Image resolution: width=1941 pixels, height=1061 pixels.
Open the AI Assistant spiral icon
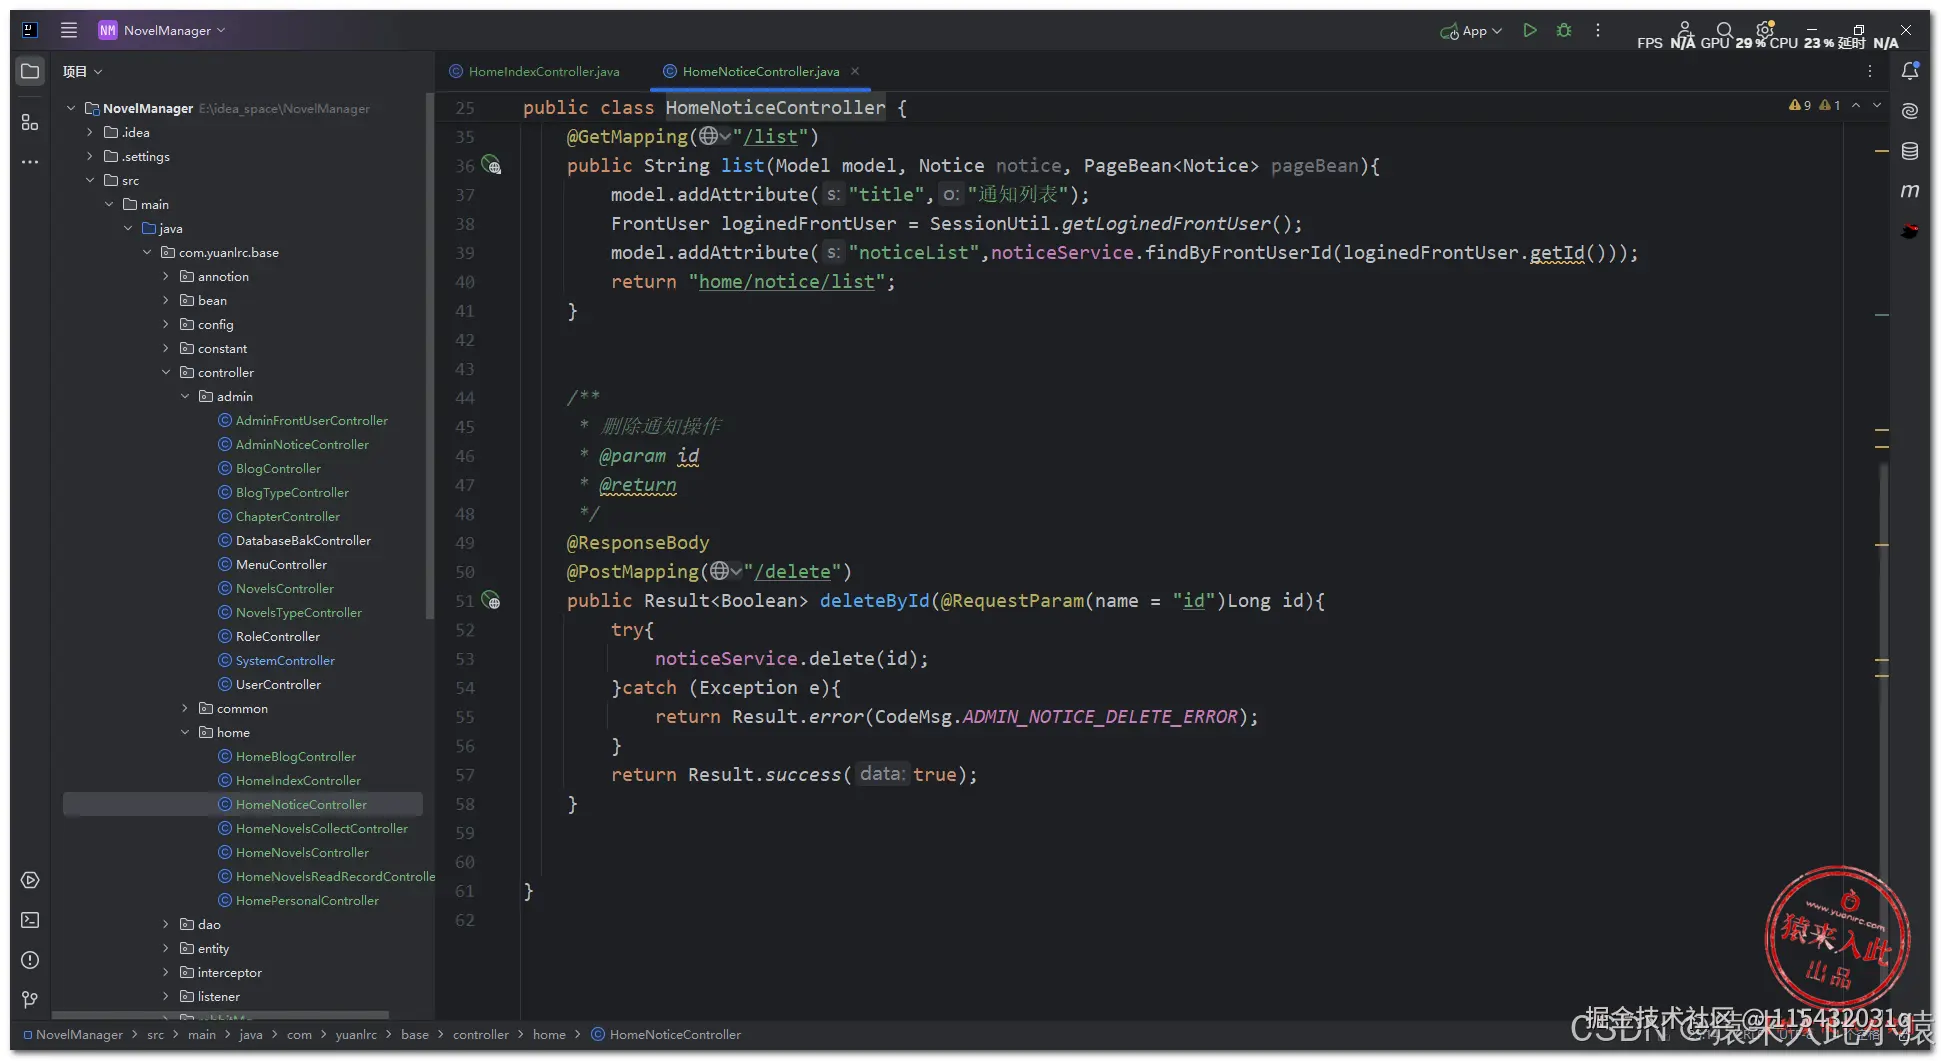coord(1910,111)
